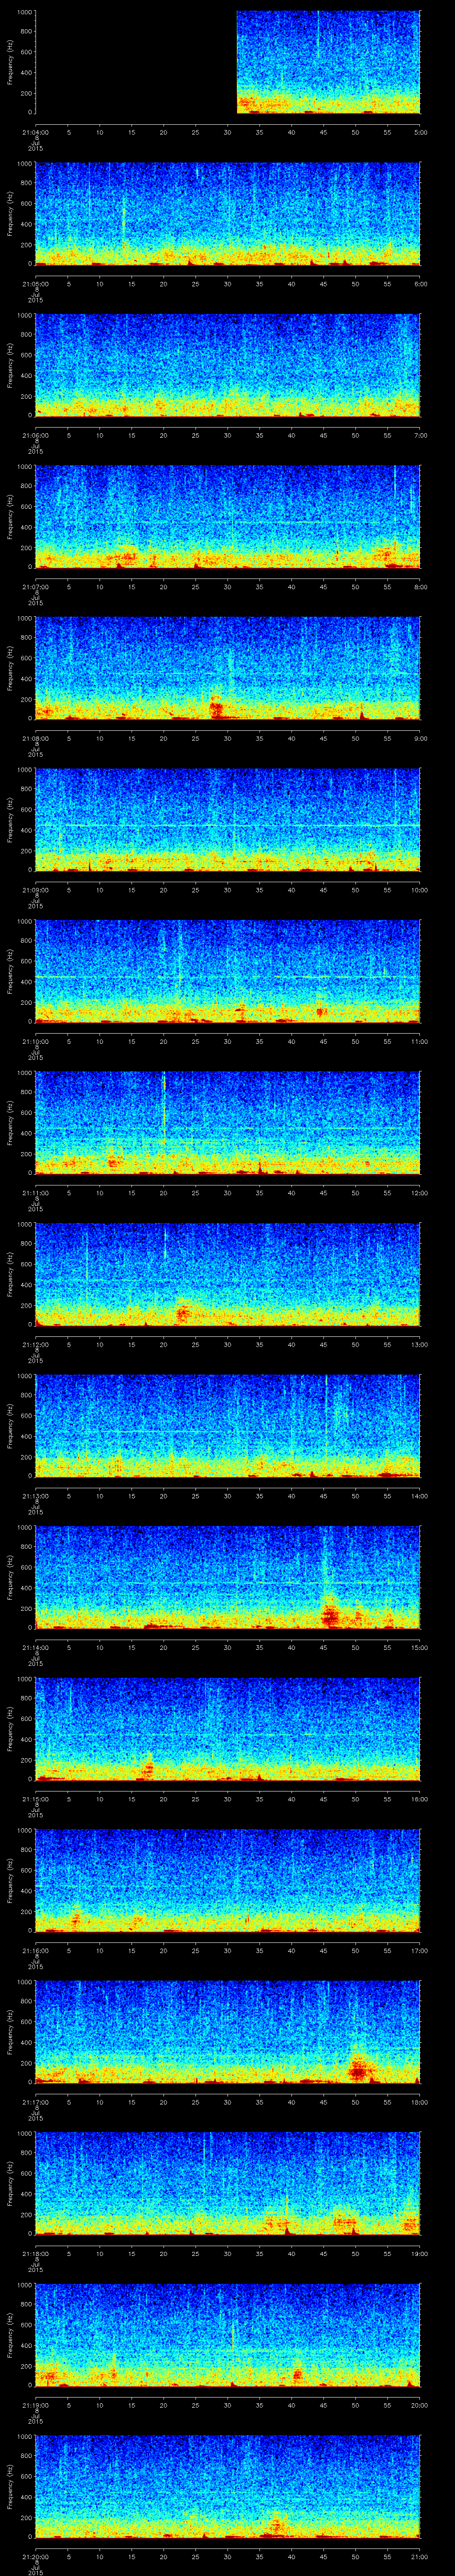The height and width of the screenshot is (2576, 455).
Task: Choose the spectrogram starting at 21:10:00
Action: (228, 971)
